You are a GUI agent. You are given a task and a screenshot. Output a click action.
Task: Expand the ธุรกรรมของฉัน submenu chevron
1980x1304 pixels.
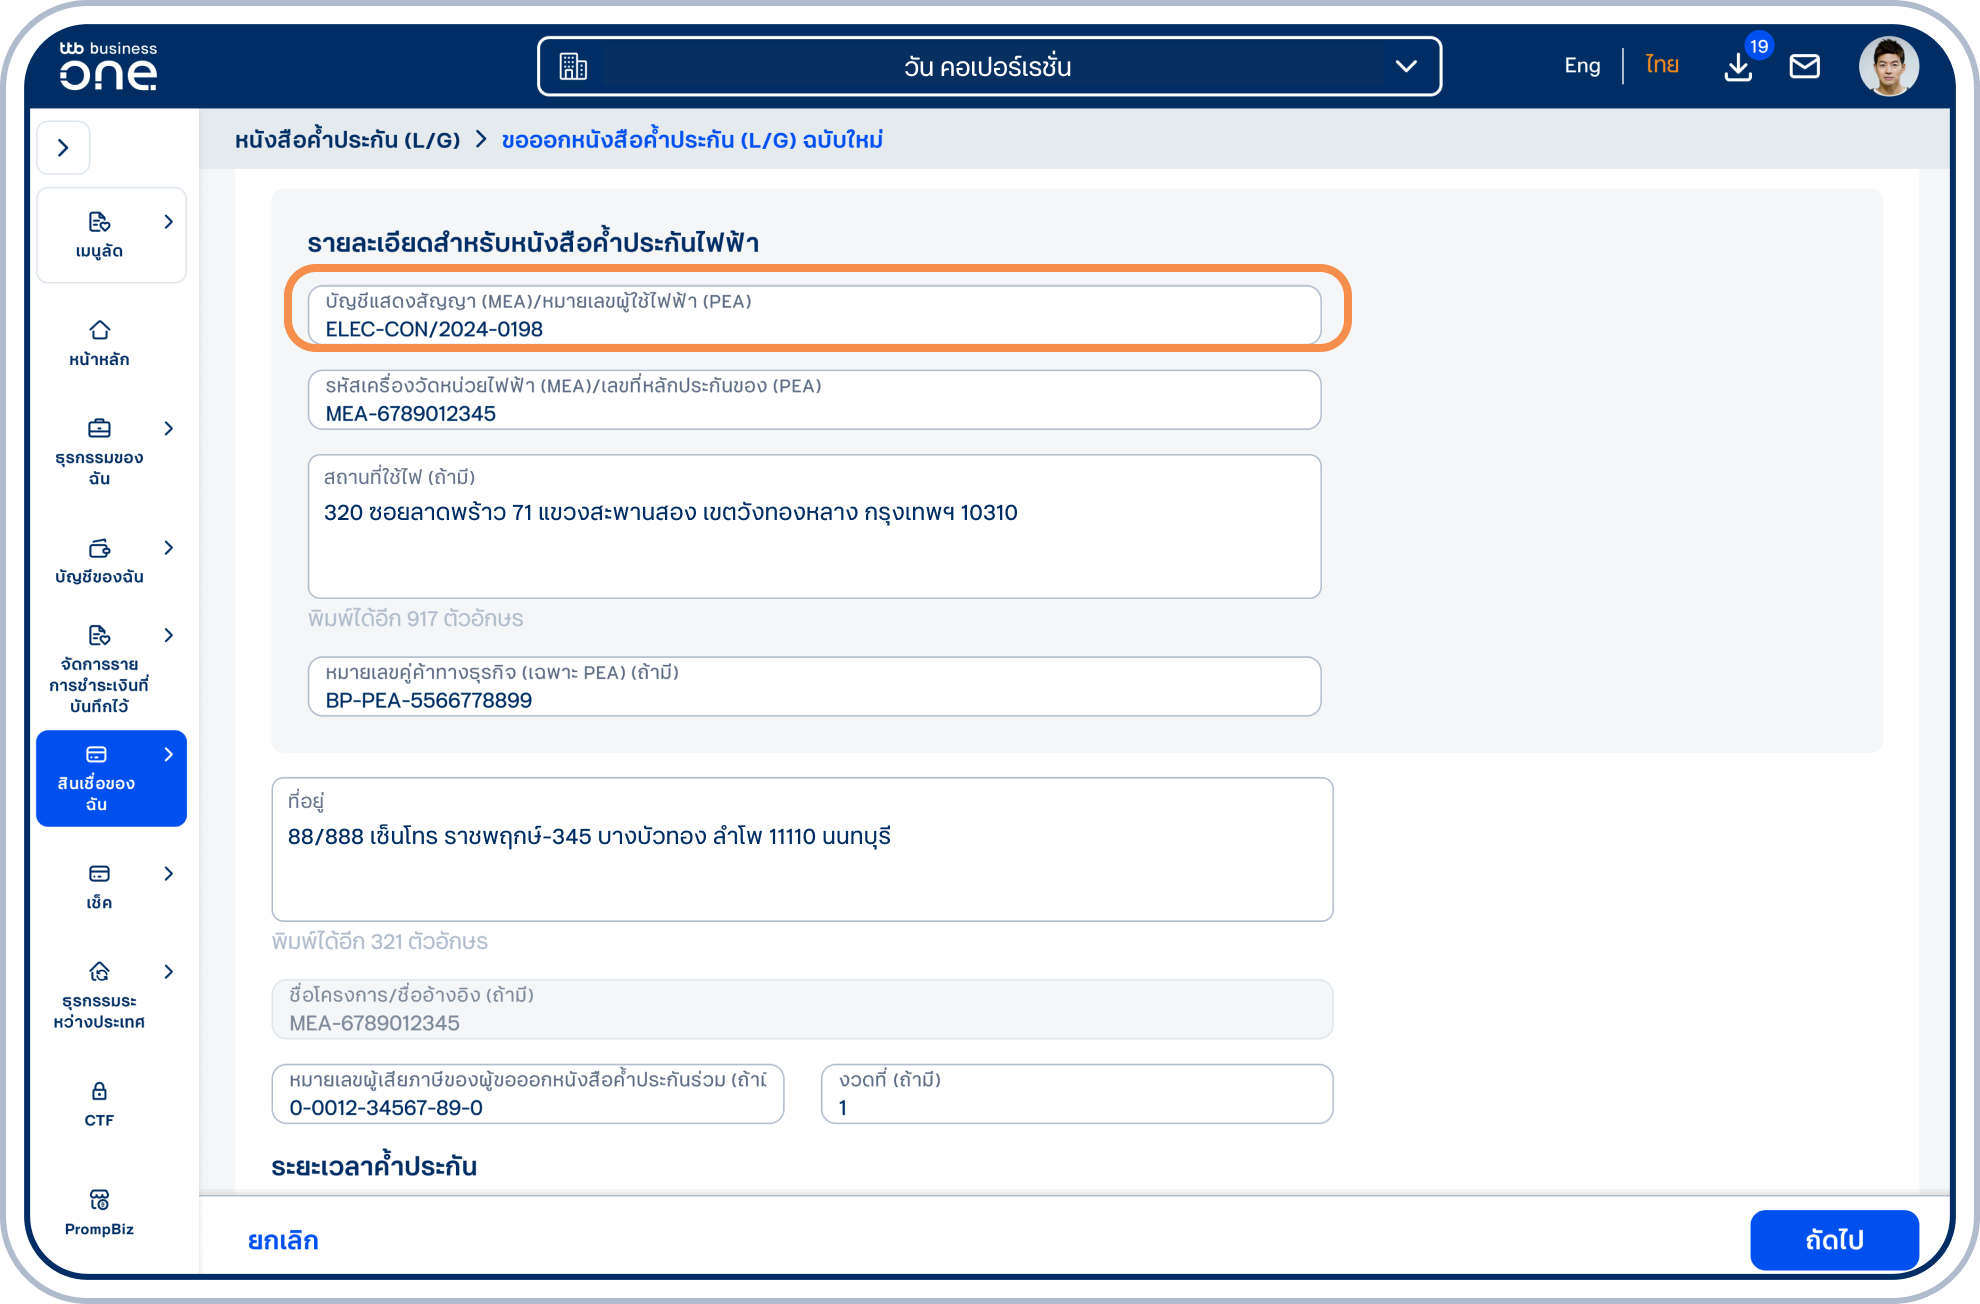click(168, 429)
